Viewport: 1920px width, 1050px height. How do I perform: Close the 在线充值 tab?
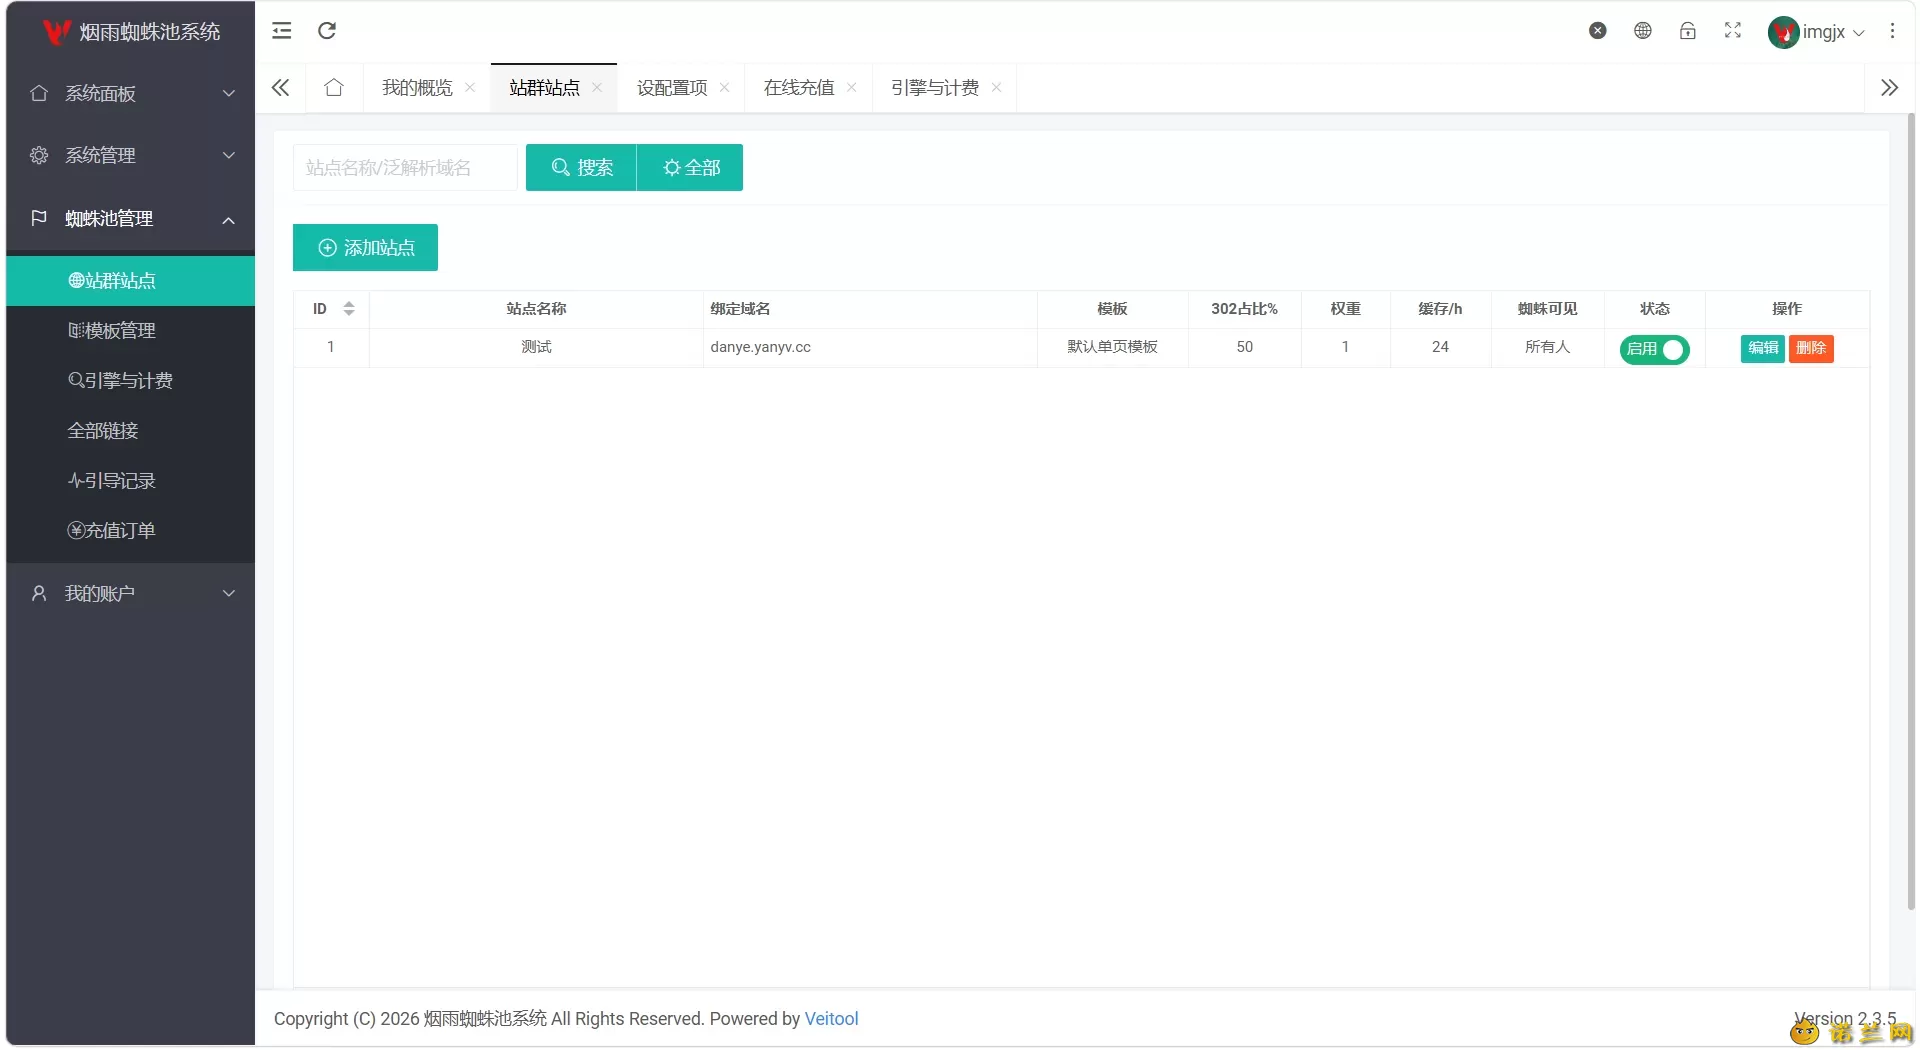point(851,88)
